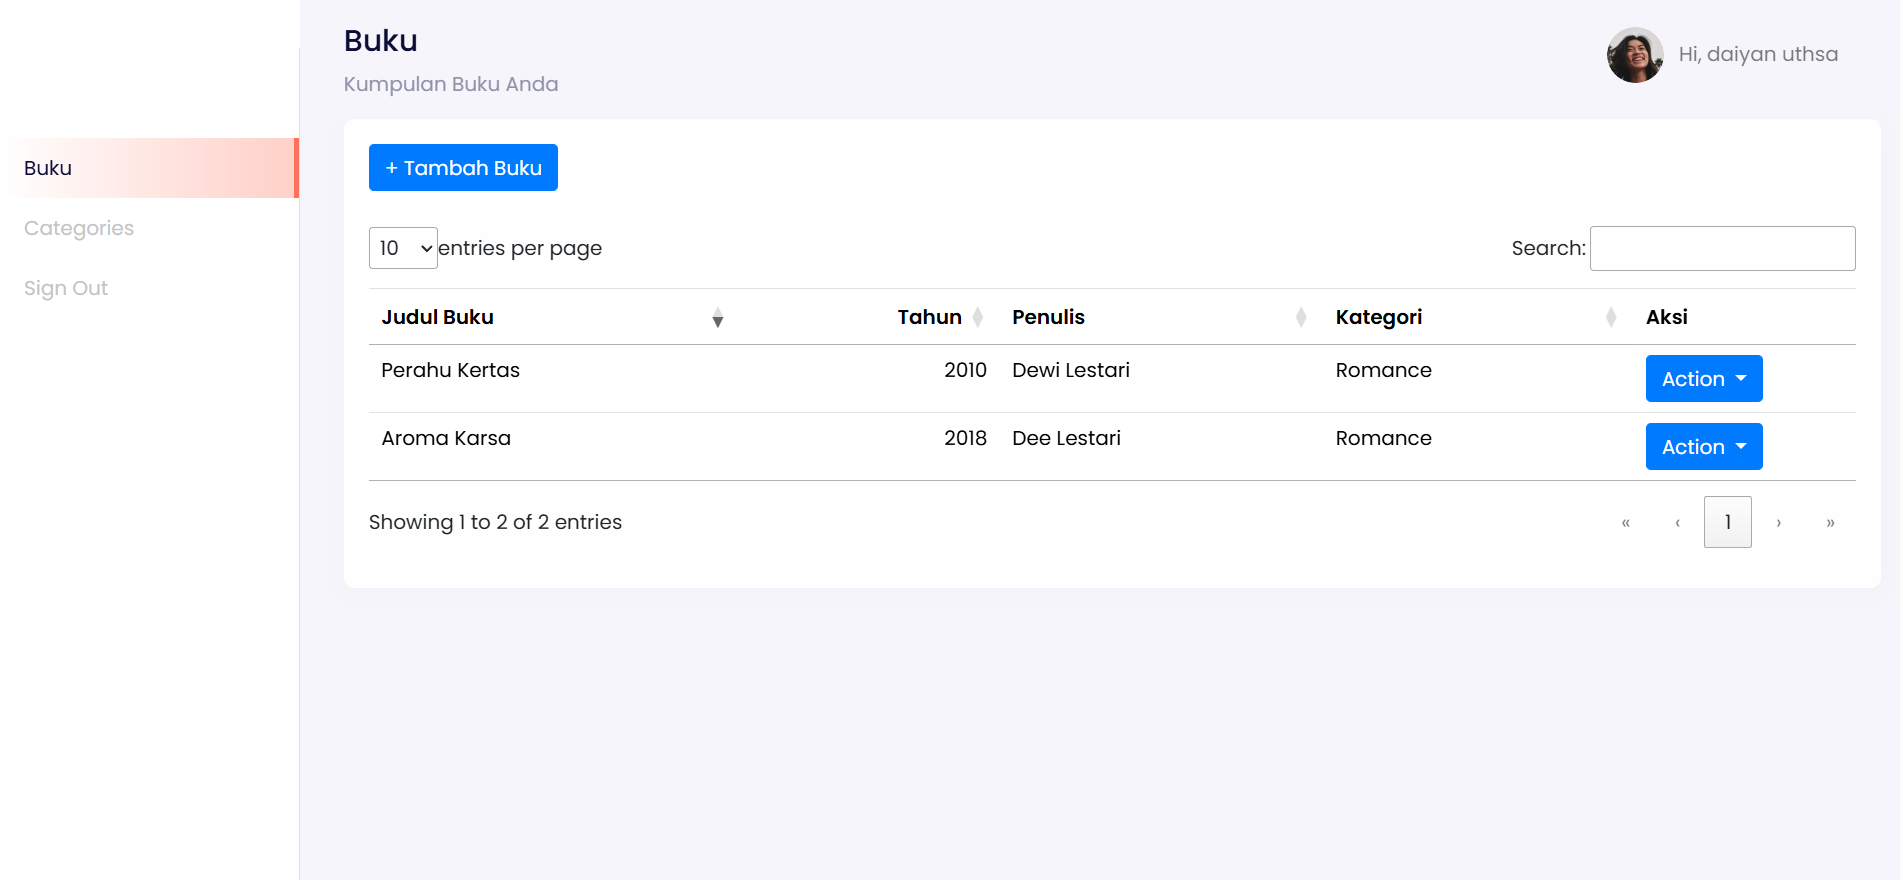Open Buku in the sidebar

[x=48, y=168]
